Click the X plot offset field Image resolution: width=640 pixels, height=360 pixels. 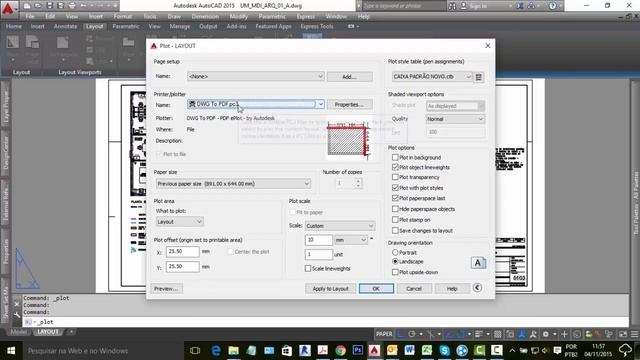(182, 252)
